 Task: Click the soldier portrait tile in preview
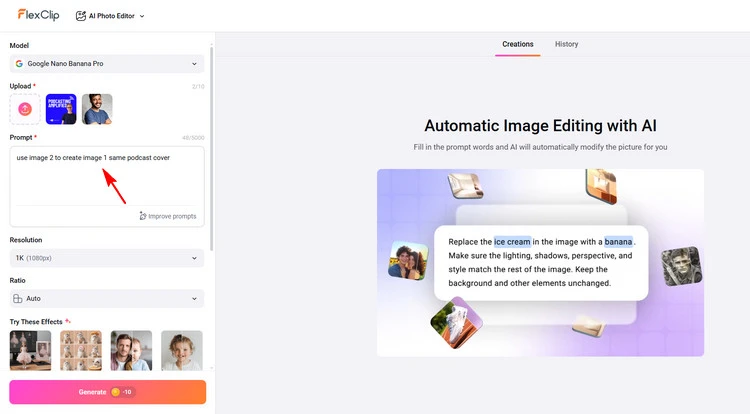(682, 266)
